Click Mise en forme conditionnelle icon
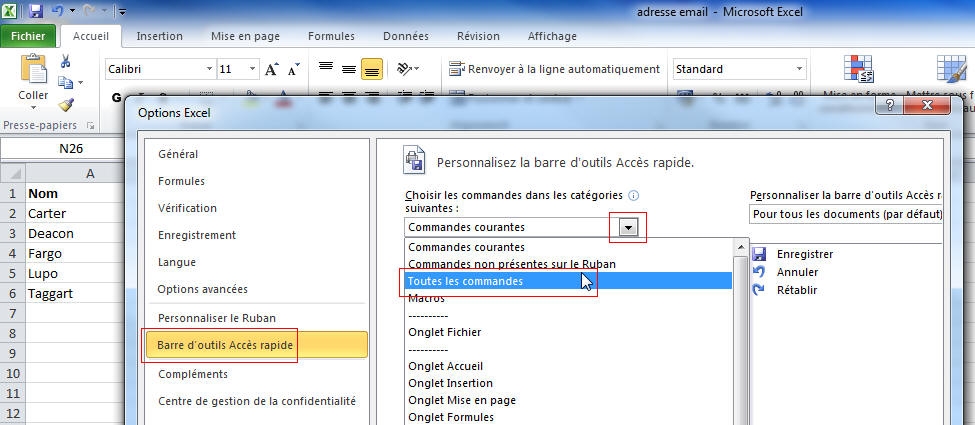Image resolution: width=975 pixels, height=425 pixels. click(x=859, y=68)
